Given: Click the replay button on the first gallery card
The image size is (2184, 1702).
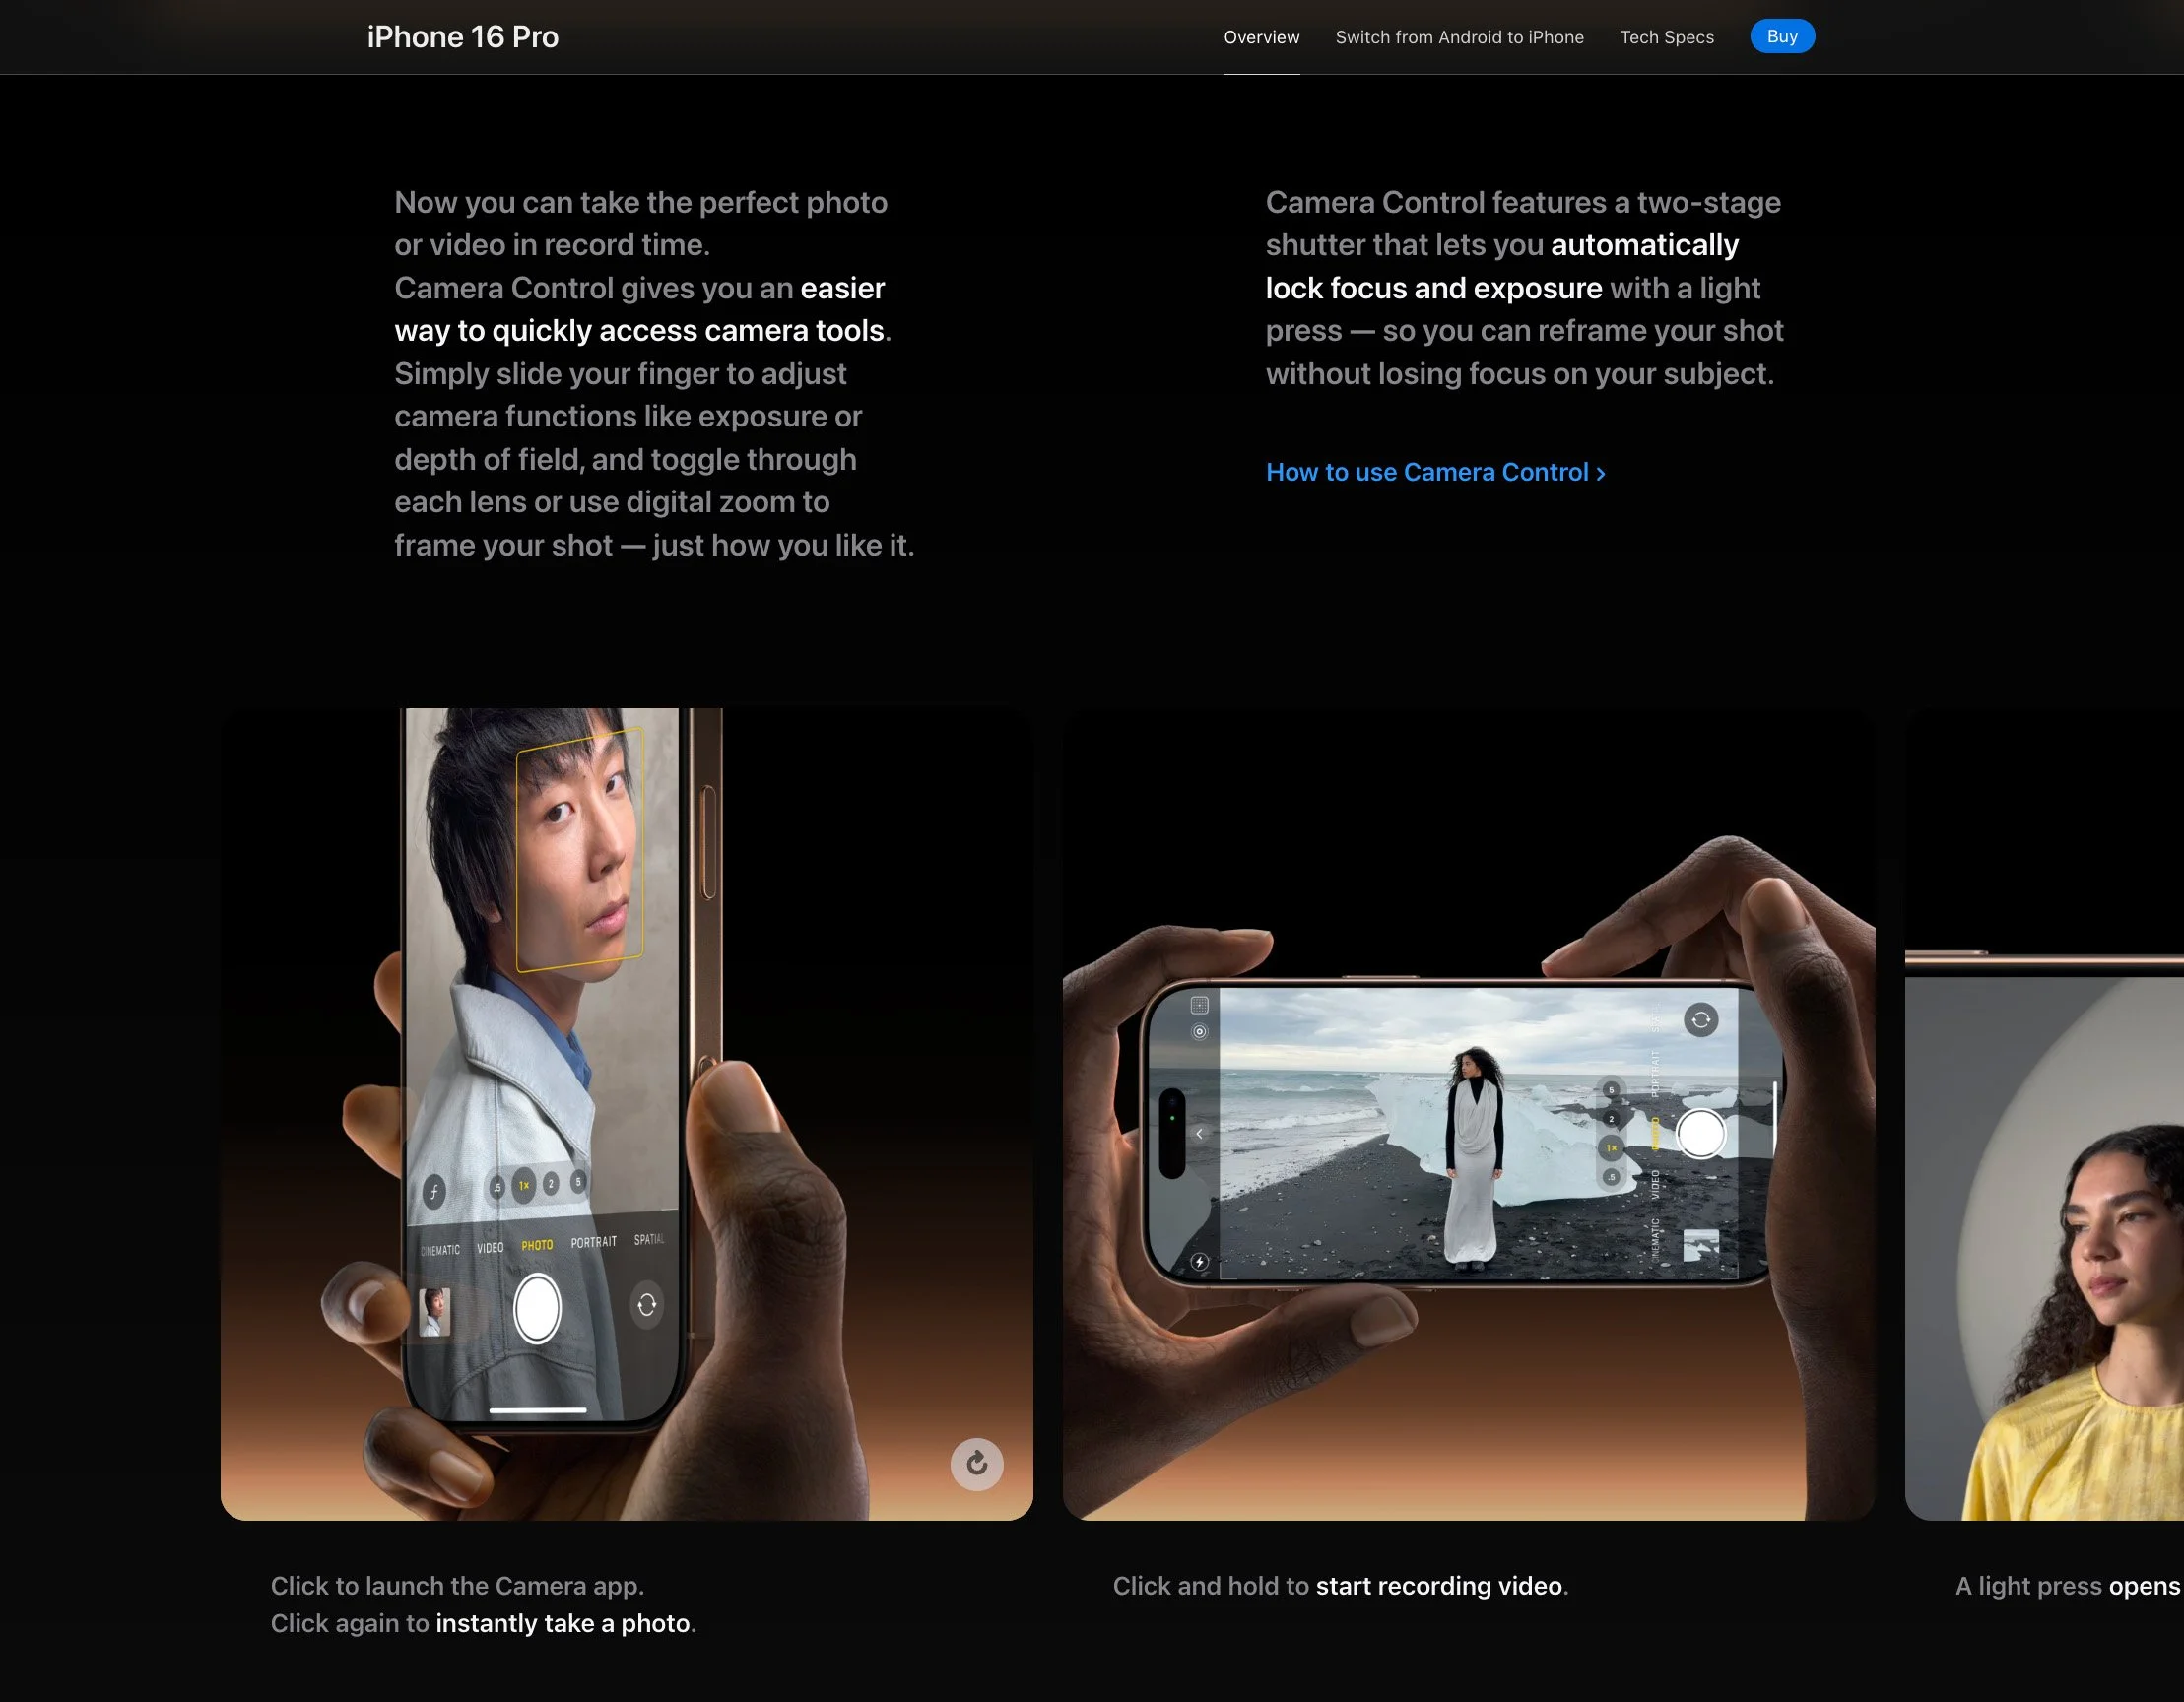Looking at the screenshot, I should 976,1464.
